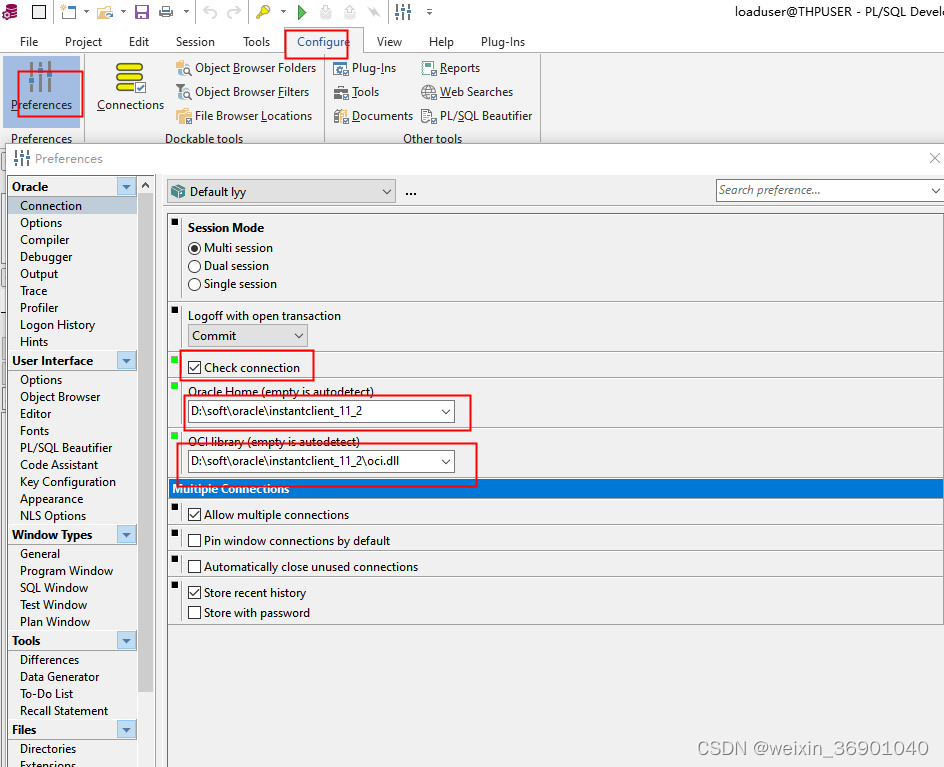
Task: Click the Object Browser Filters icon
Action: (x=243, y=91)
